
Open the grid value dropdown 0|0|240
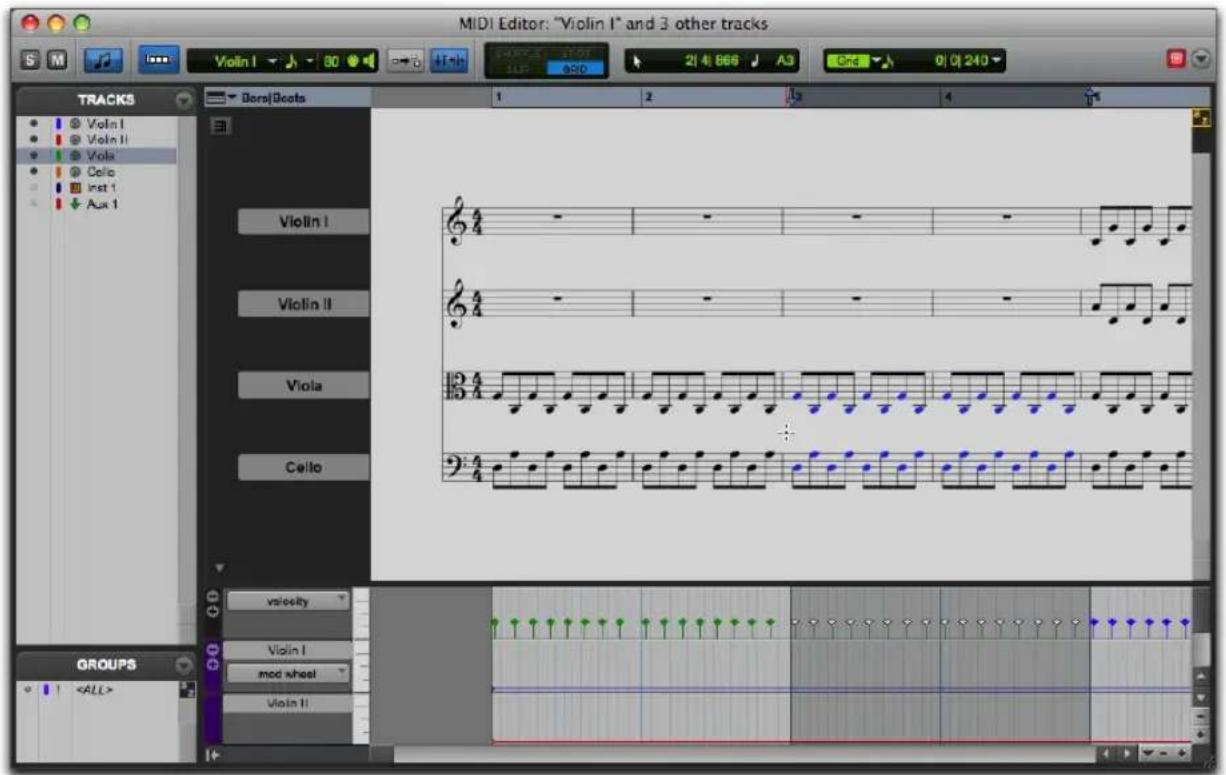click(x=969, y=62)
